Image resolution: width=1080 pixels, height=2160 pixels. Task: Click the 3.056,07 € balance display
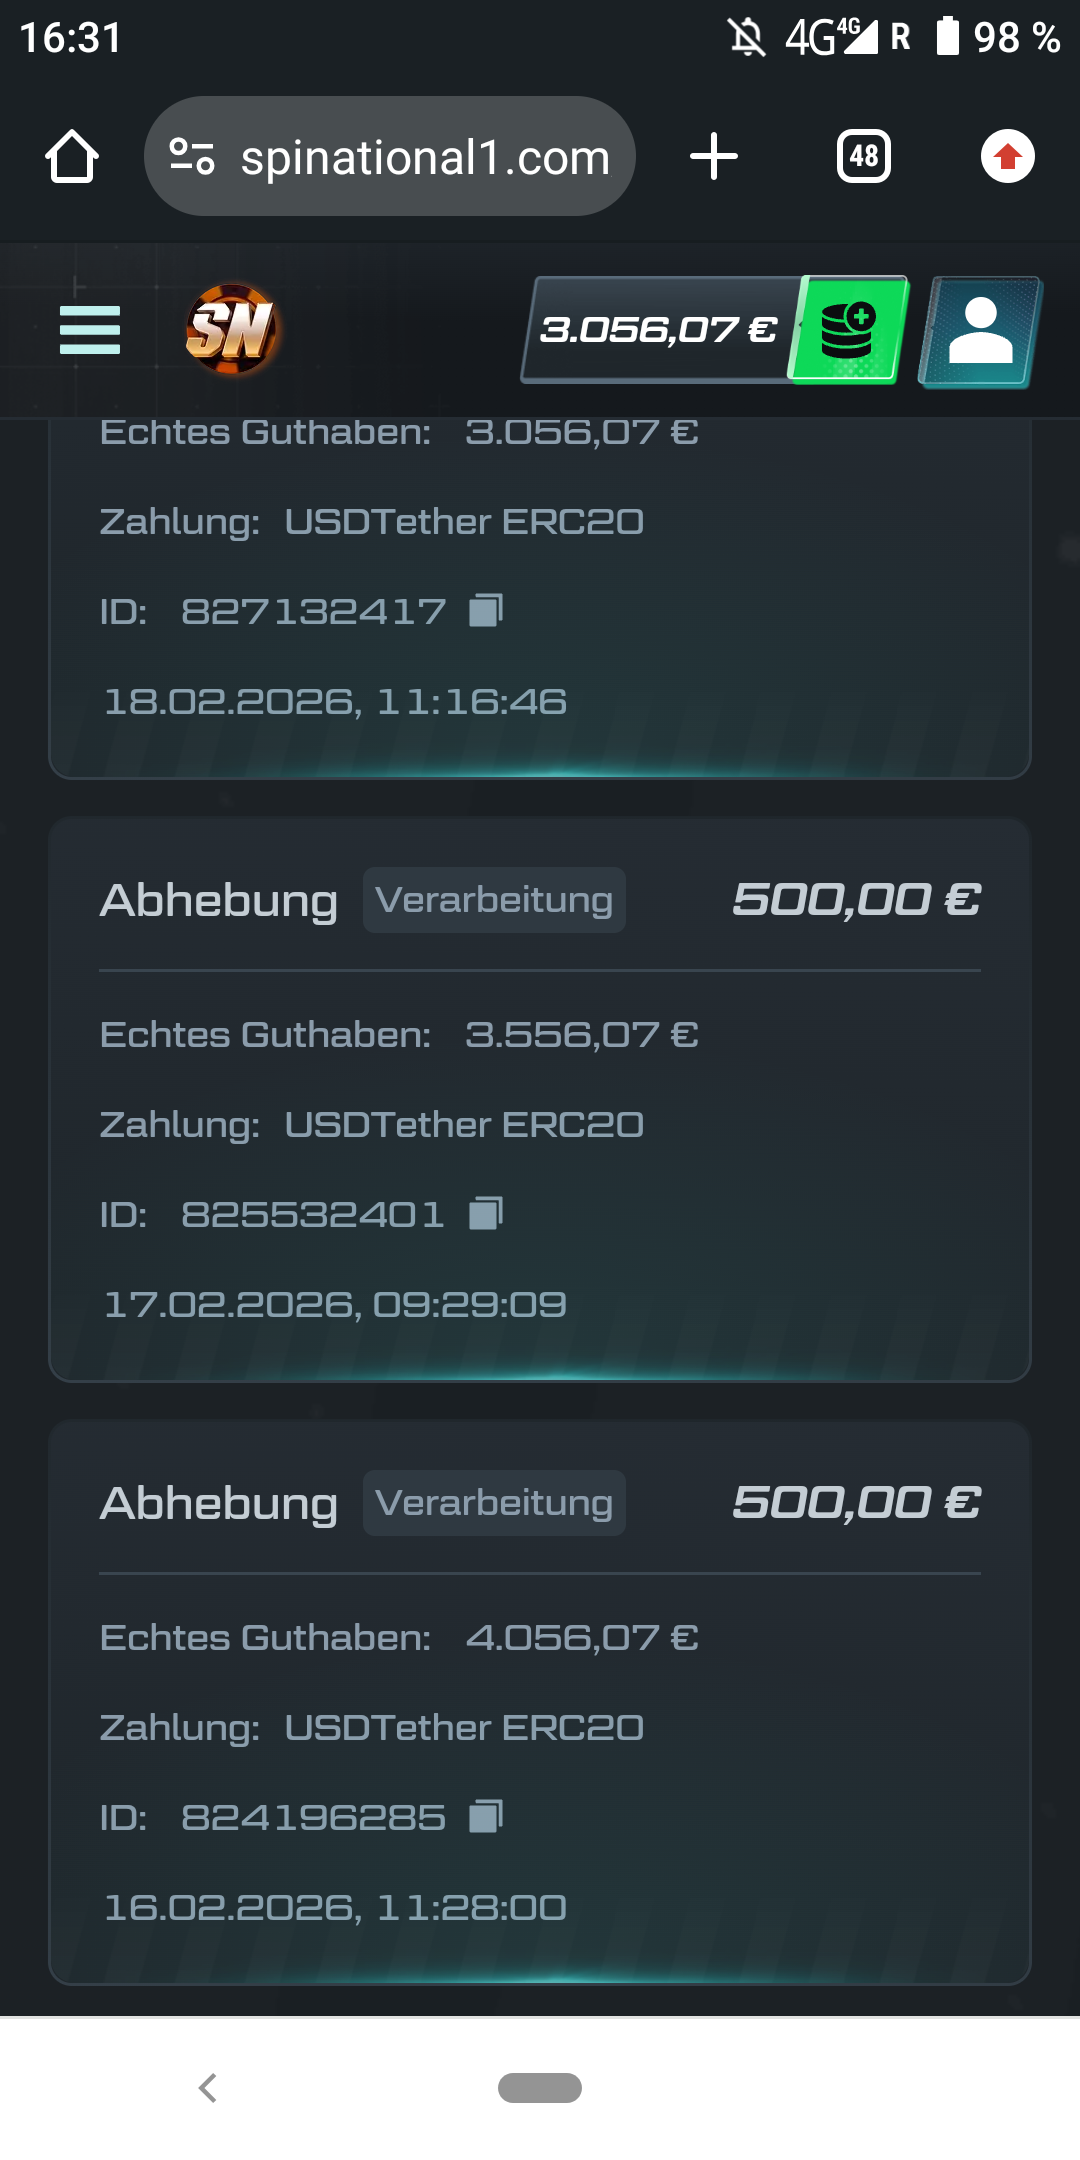(658, 330)
